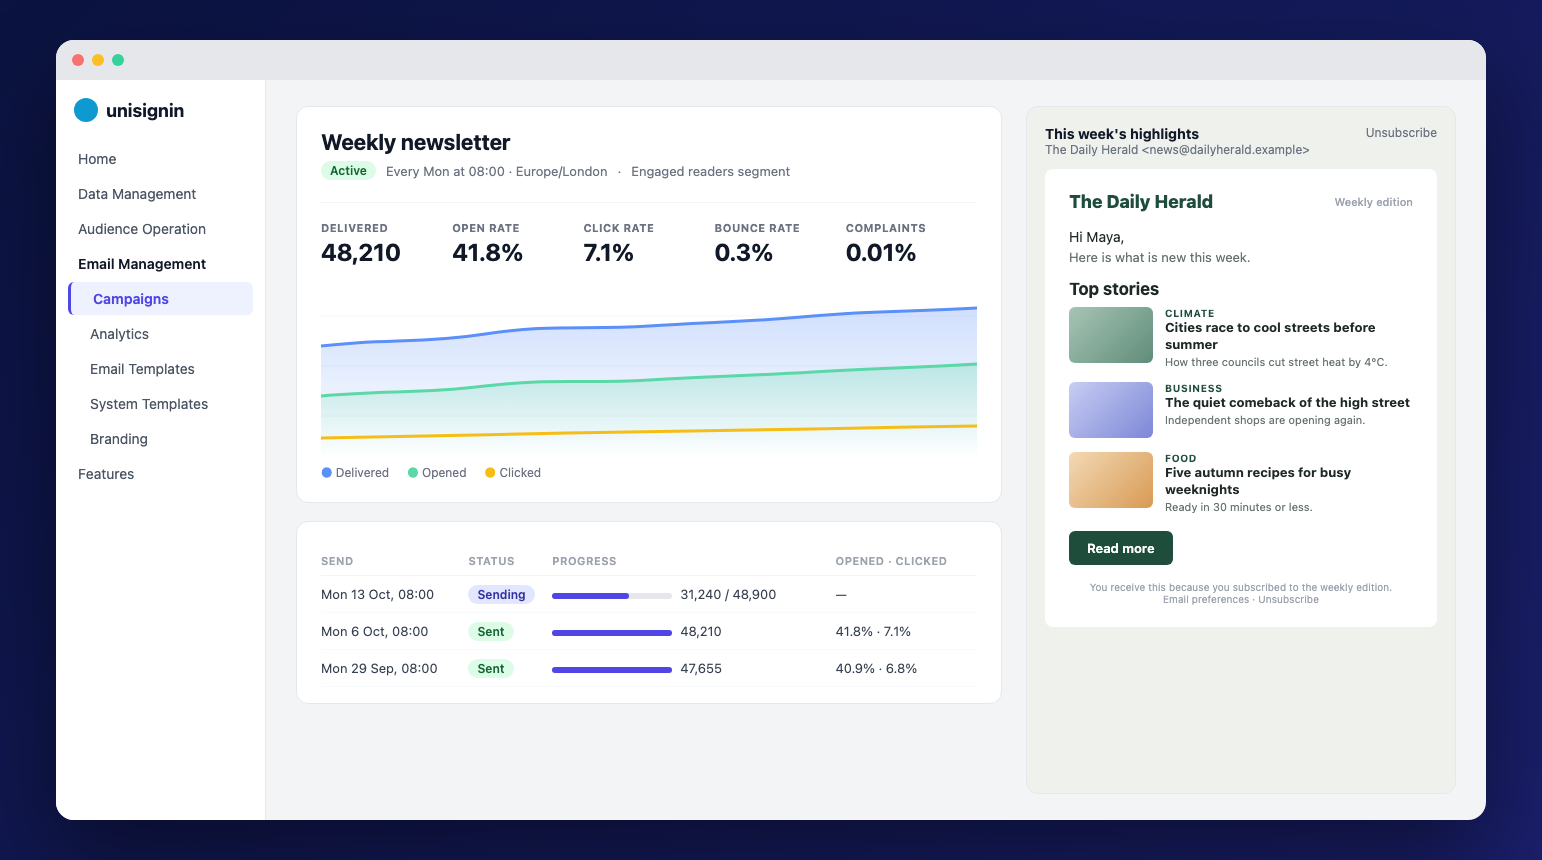Viewport: 1542px width, 860px height.
Task: Open Email Templates page
Action: pos(142,369)
